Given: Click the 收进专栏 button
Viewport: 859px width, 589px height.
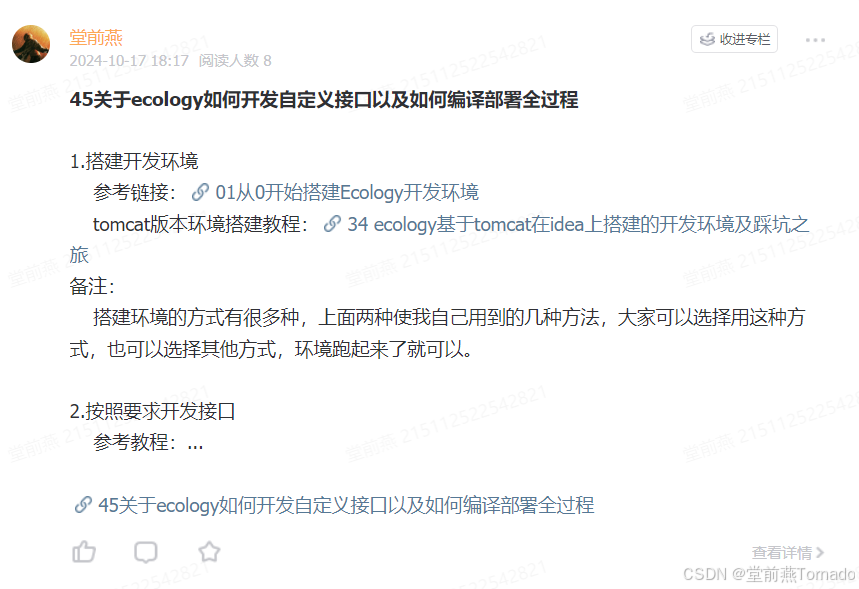Looking at the screenshot, I should 734,39.
